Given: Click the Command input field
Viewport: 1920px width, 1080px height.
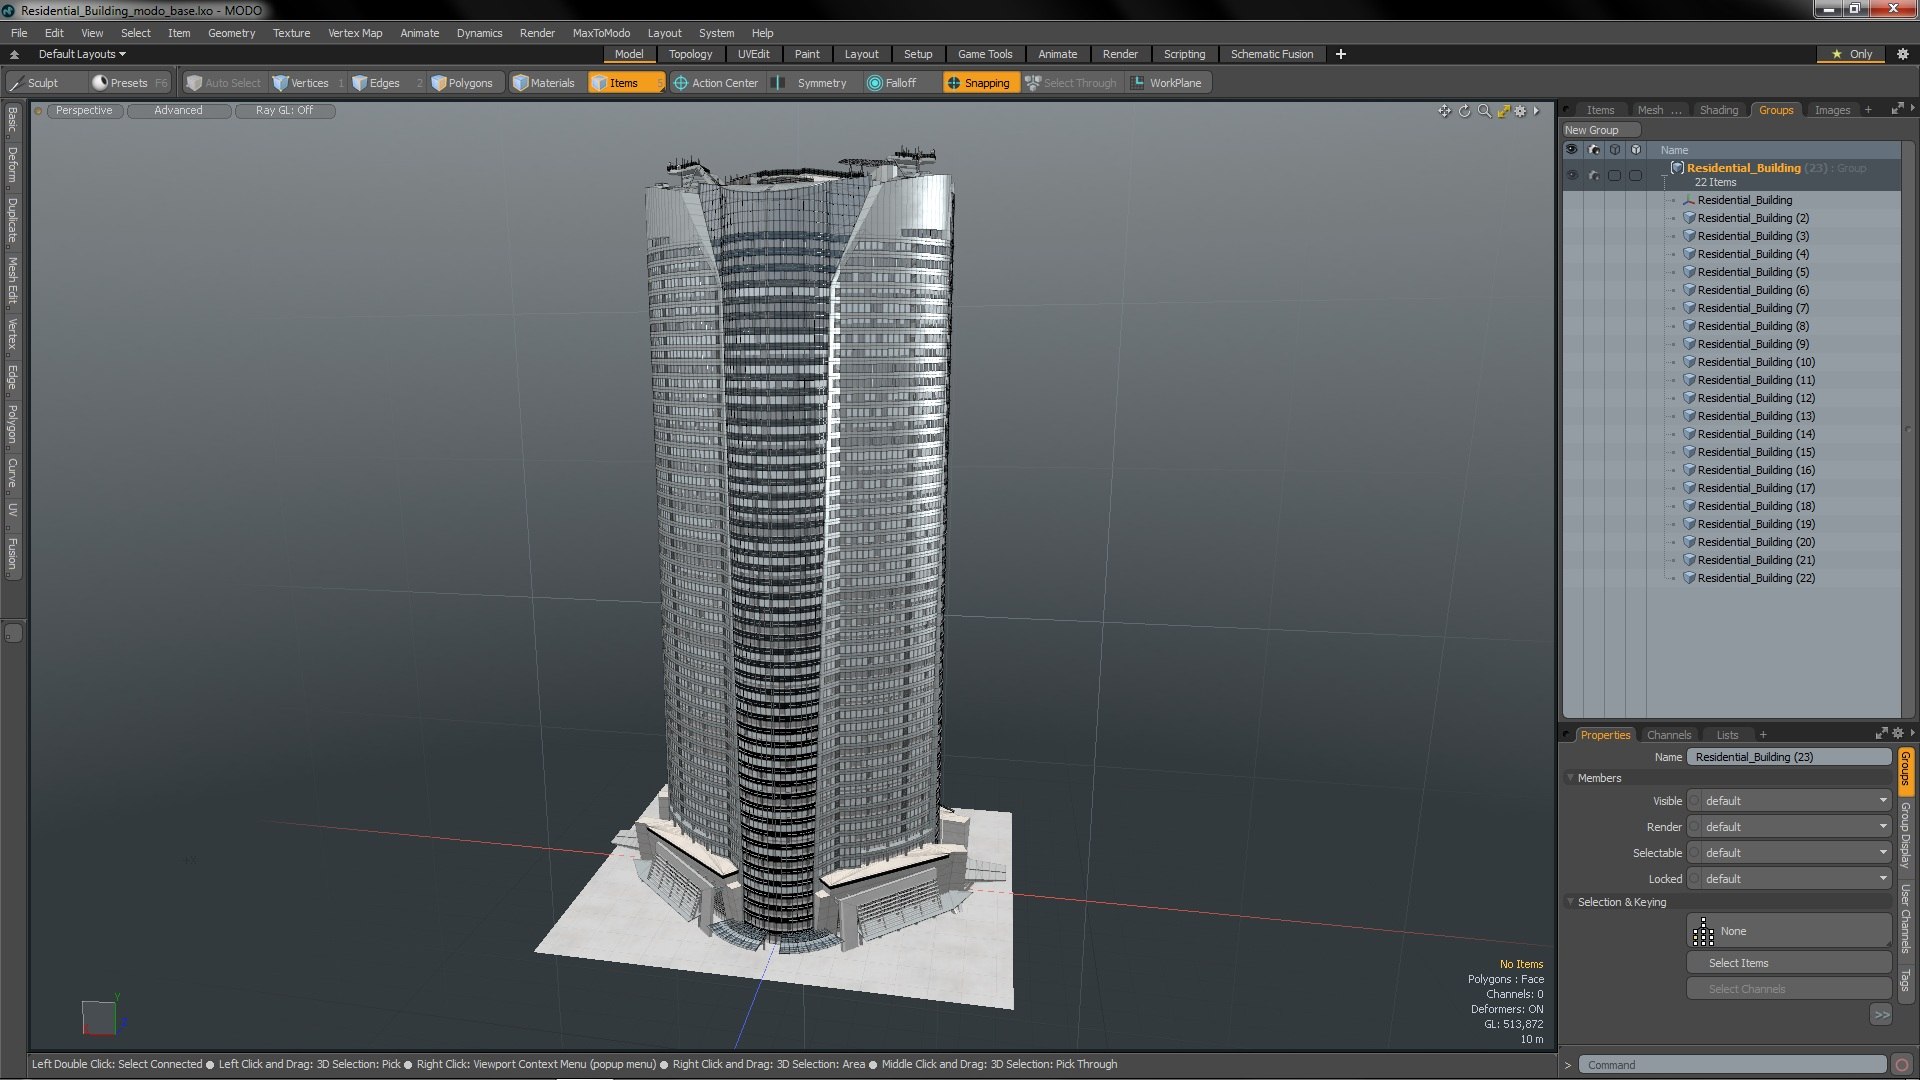Looking at the screenshot, I should pyautogui.click(x=1733, y=1065).
